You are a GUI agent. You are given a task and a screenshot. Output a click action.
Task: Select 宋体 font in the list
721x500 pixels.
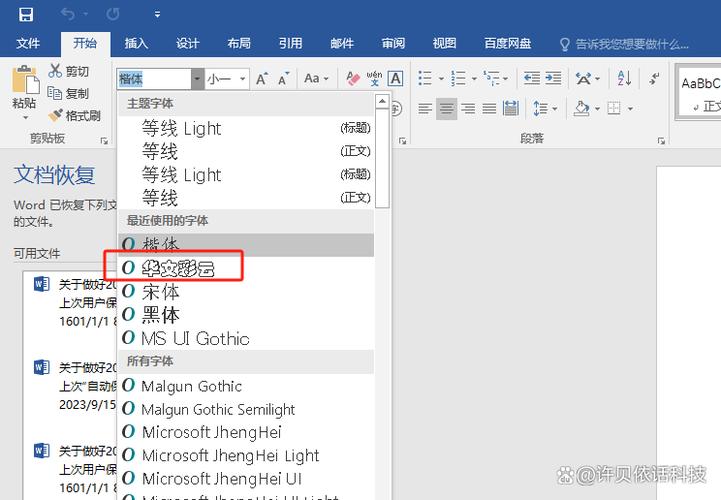(246, 292)
